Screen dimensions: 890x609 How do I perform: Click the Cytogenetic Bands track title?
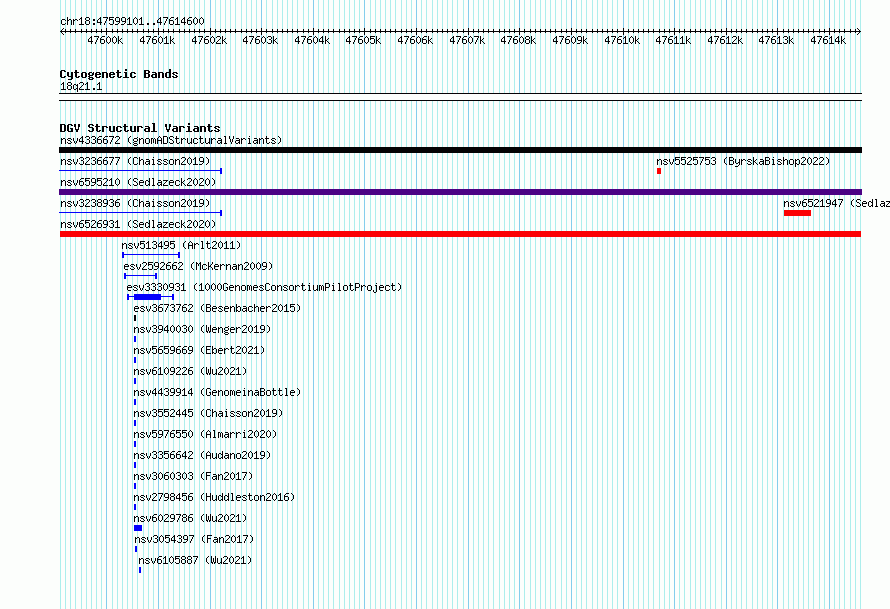[119, 74]
